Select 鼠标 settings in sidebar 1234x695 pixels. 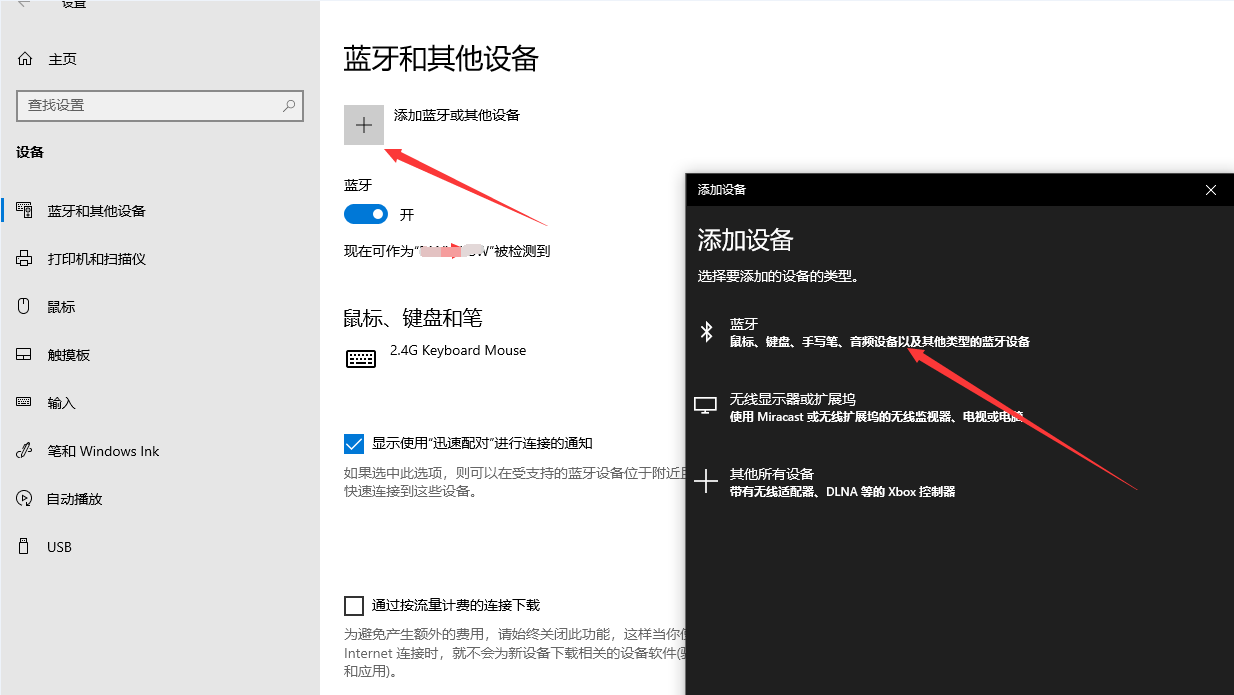(60, 306)
